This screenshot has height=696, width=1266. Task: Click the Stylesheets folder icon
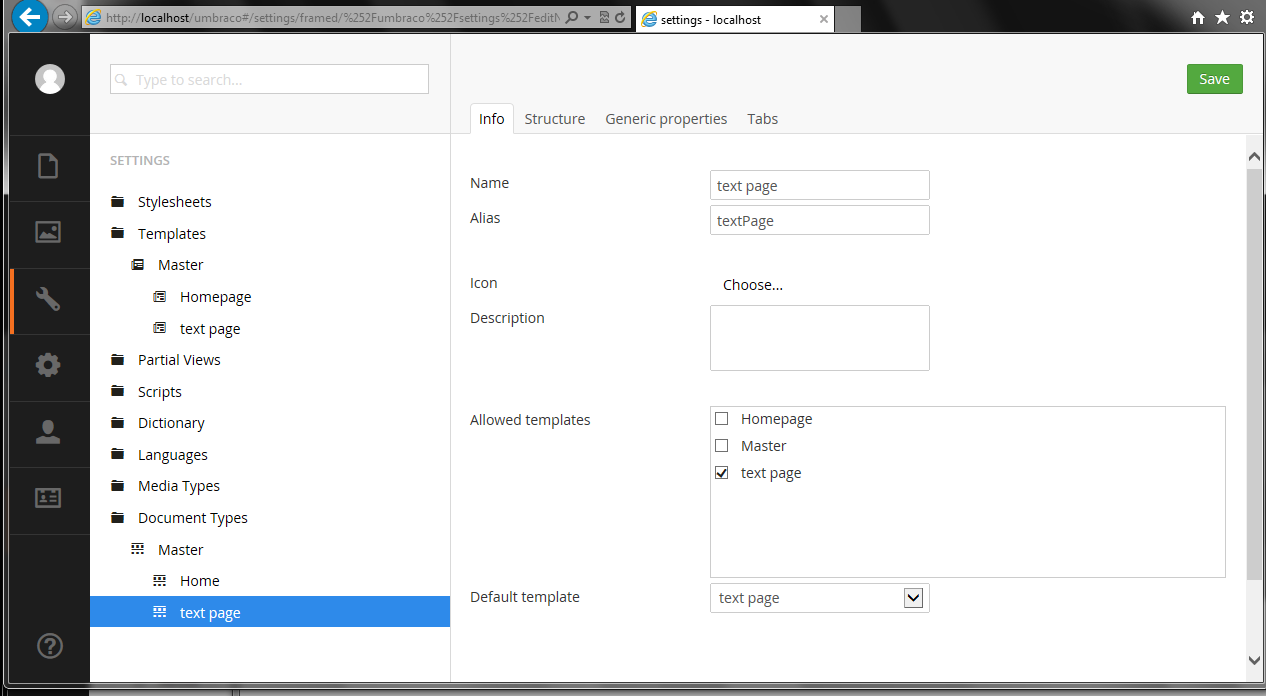click(x=118, y=201)
